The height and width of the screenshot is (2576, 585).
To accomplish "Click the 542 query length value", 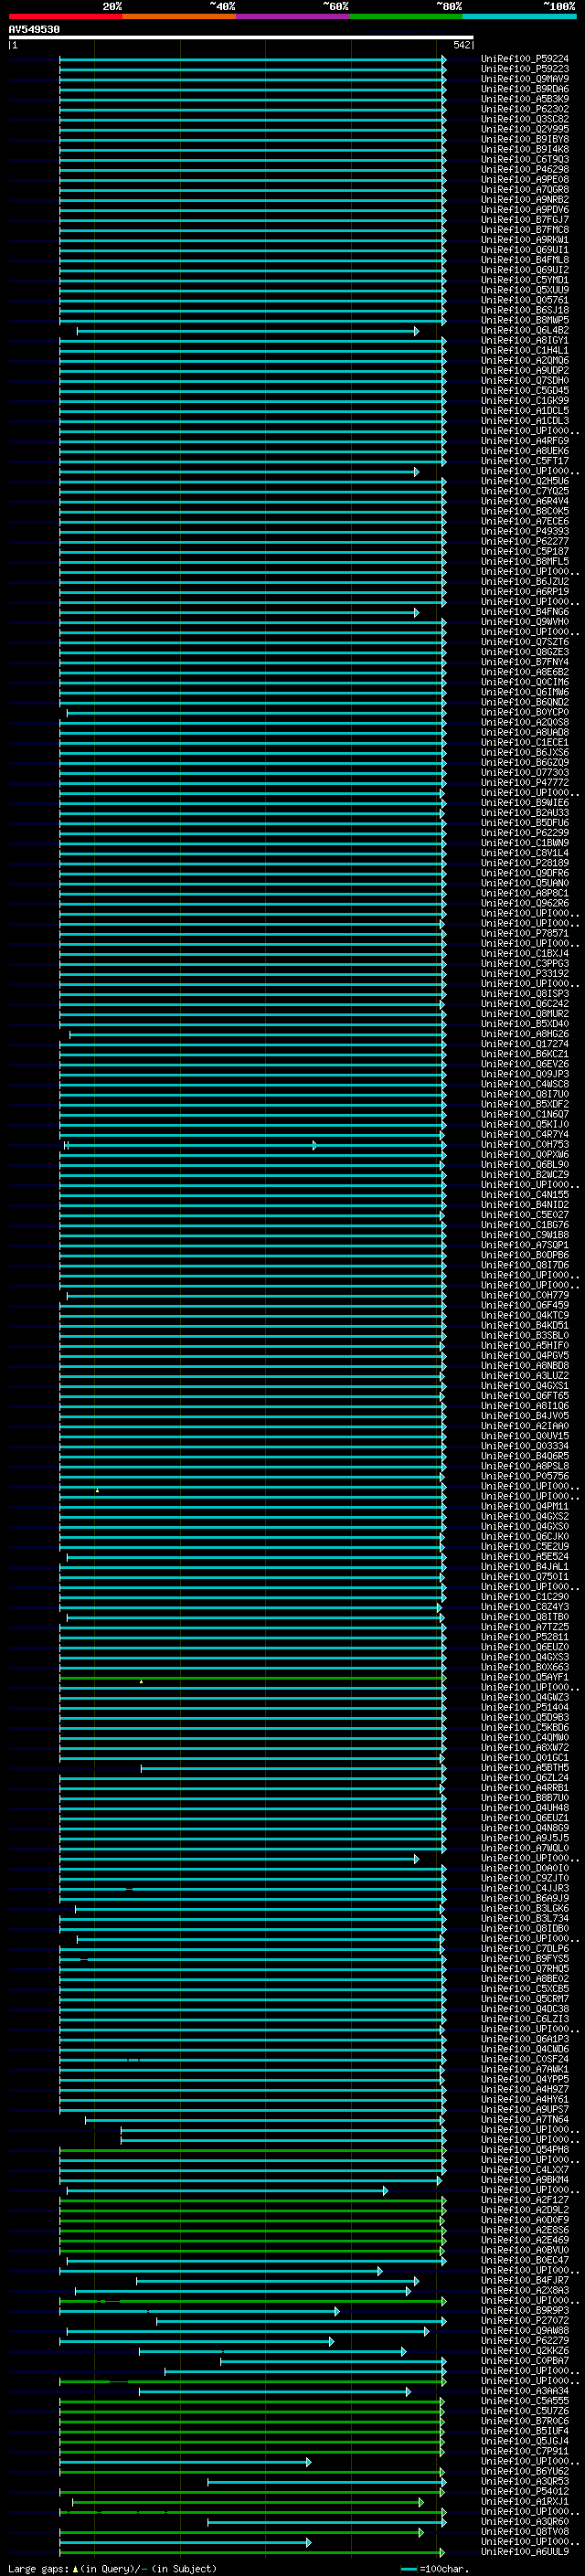I will tap(462, 45).
